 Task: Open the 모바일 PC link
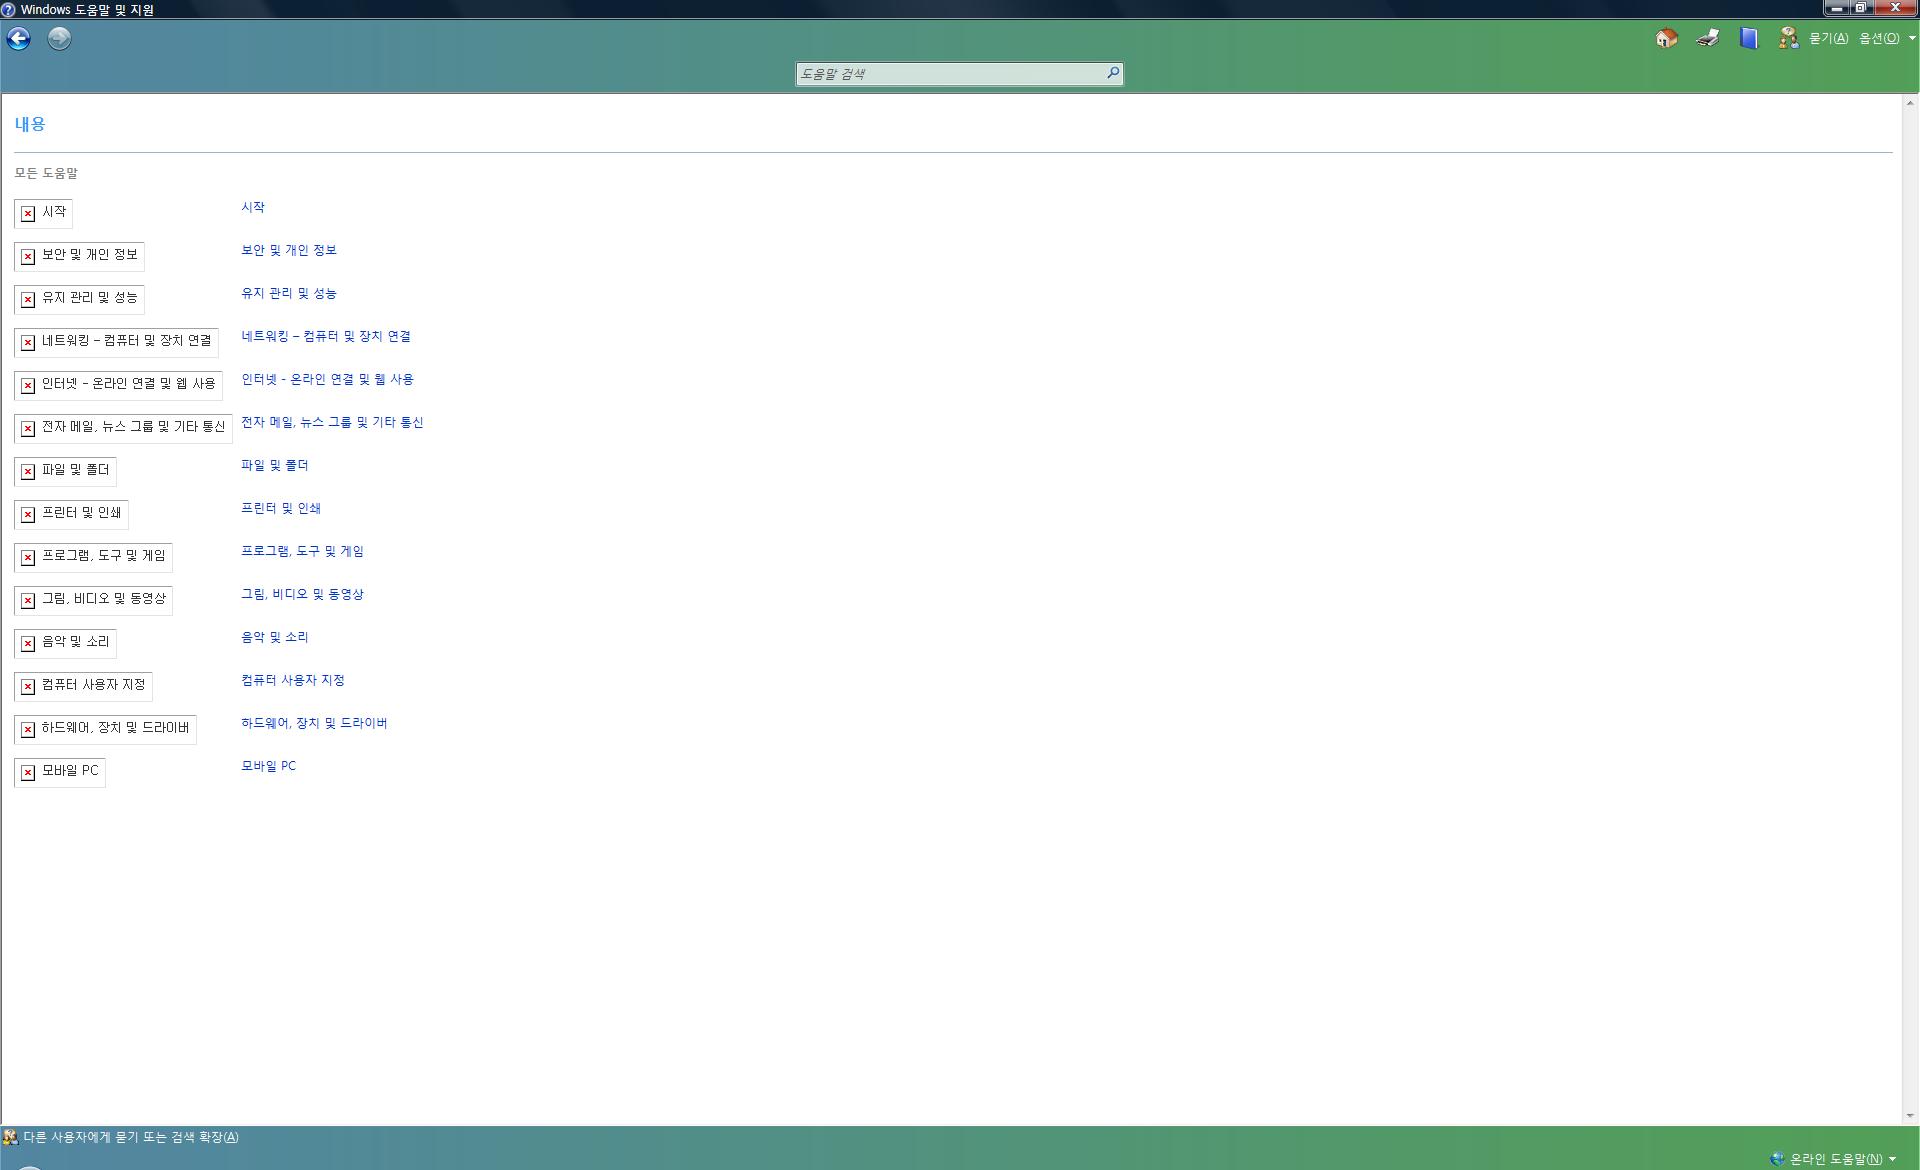click(268, 766)
